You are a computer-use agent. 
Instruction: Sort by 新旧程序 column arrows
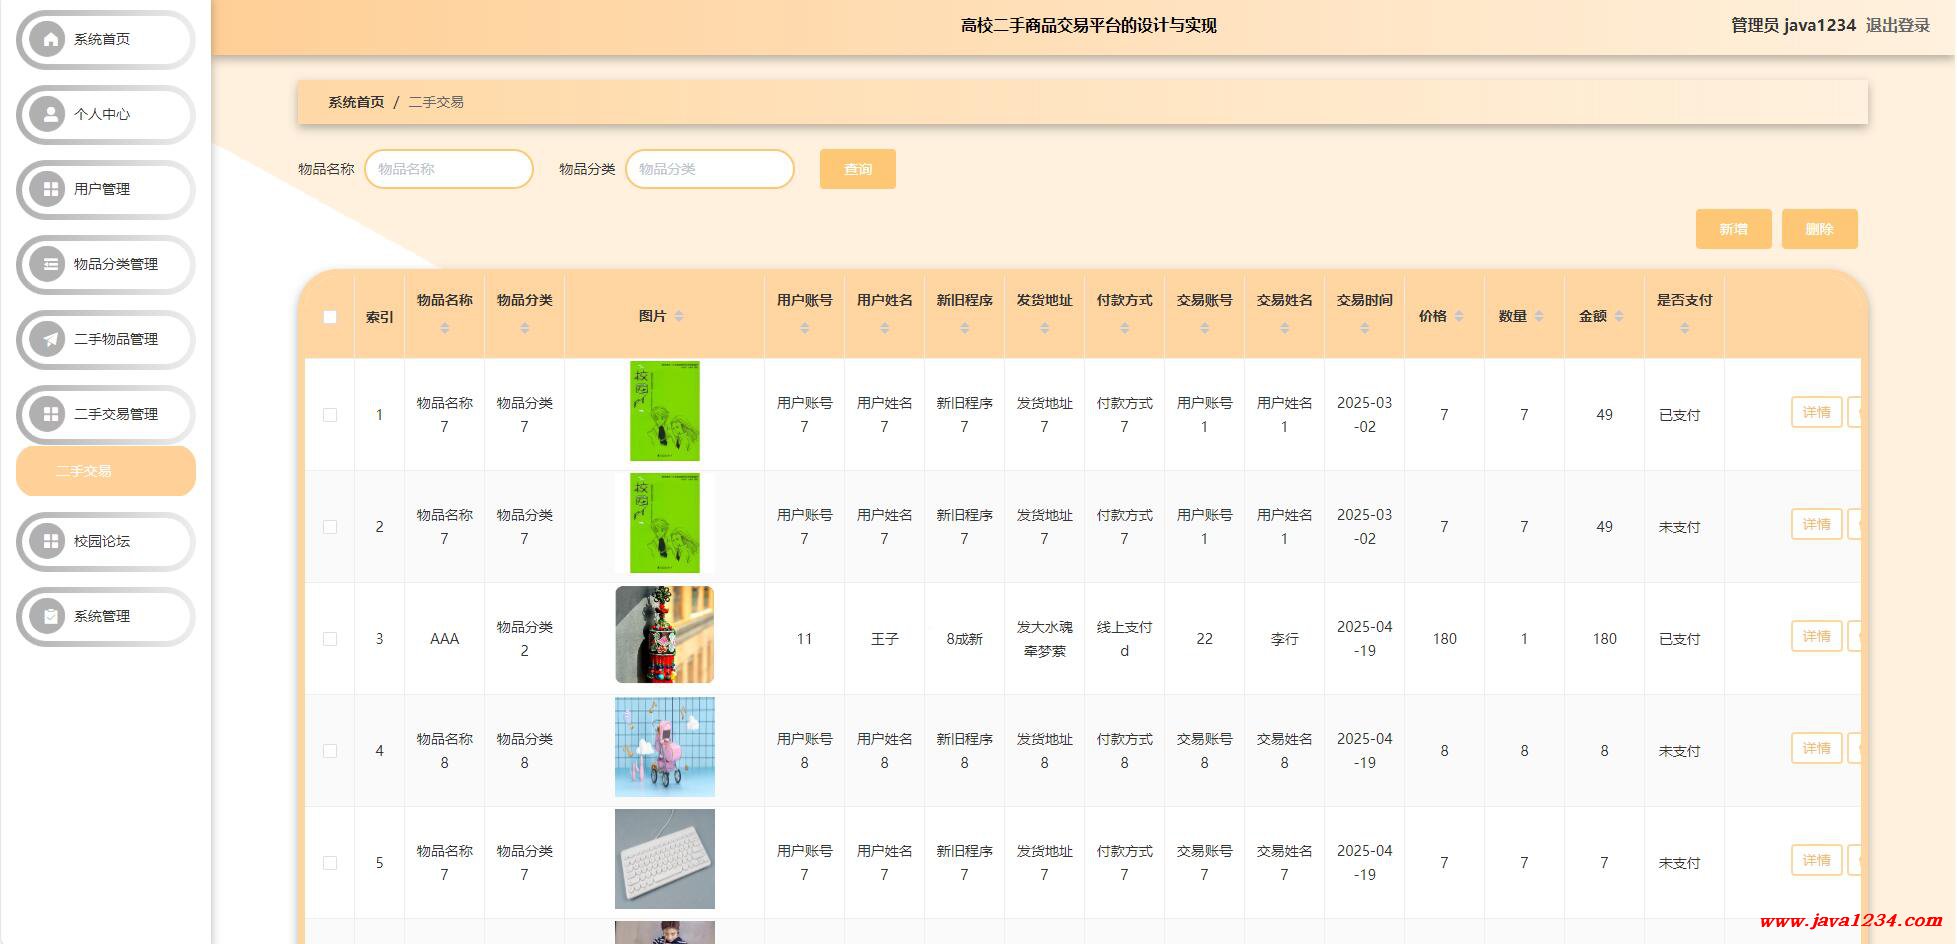point(965,328)
